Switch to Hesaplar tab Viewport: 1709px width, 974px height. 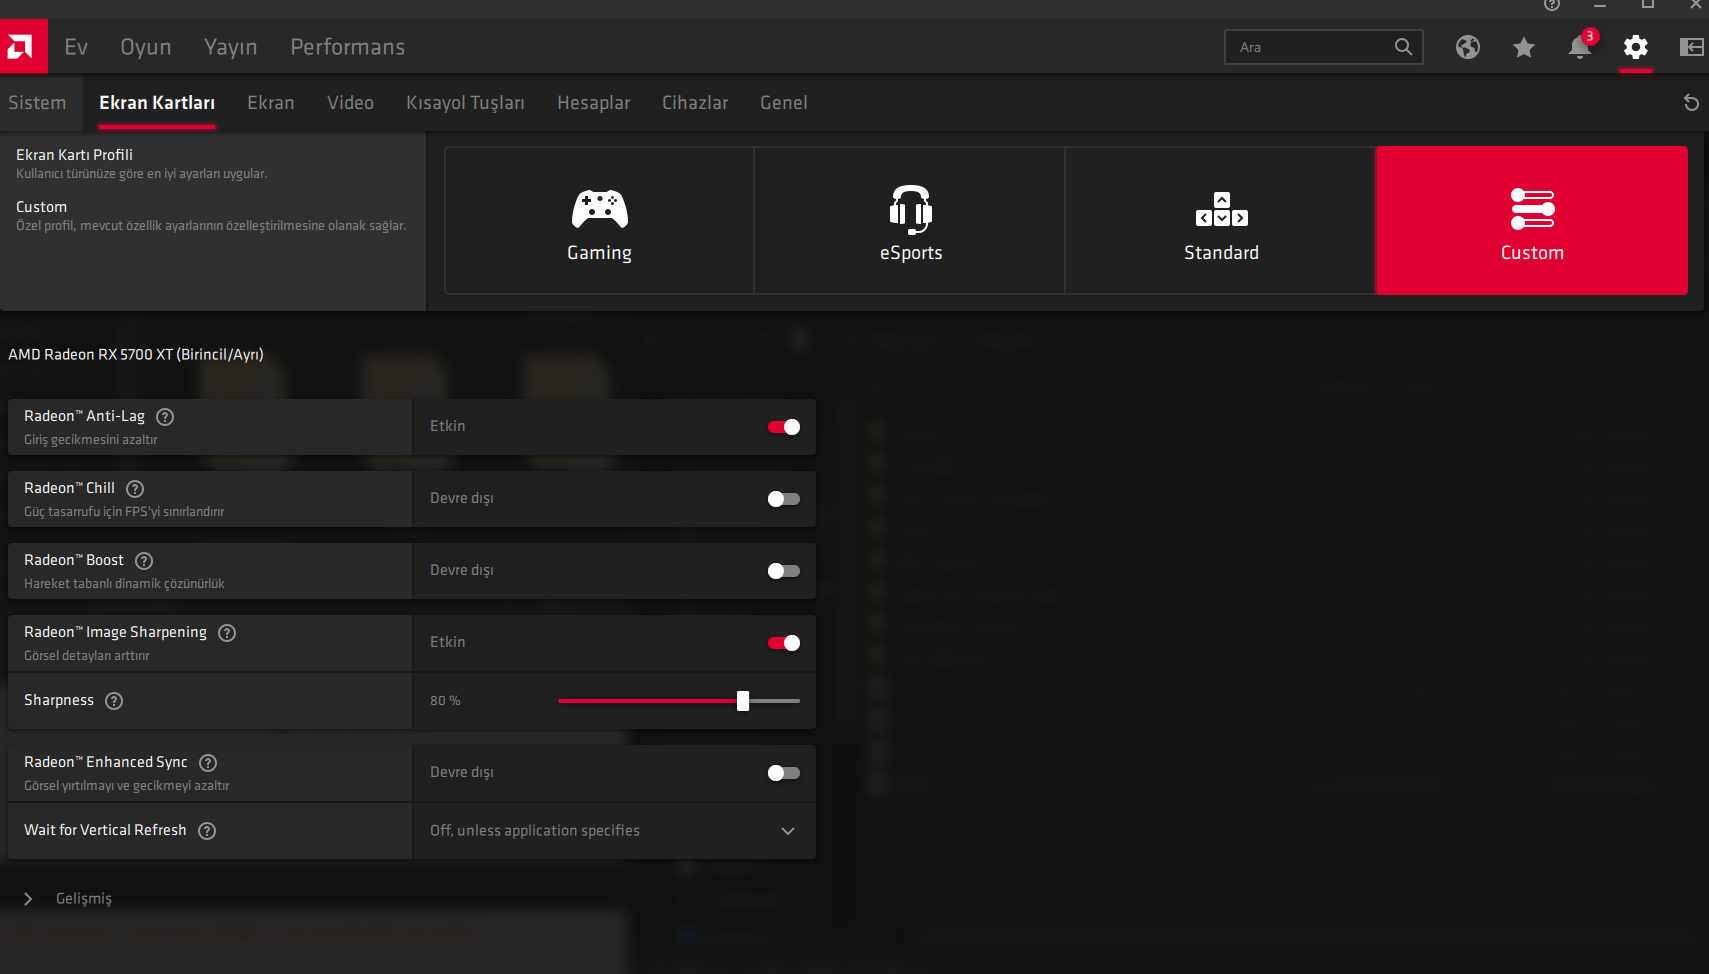pos(594,103)
